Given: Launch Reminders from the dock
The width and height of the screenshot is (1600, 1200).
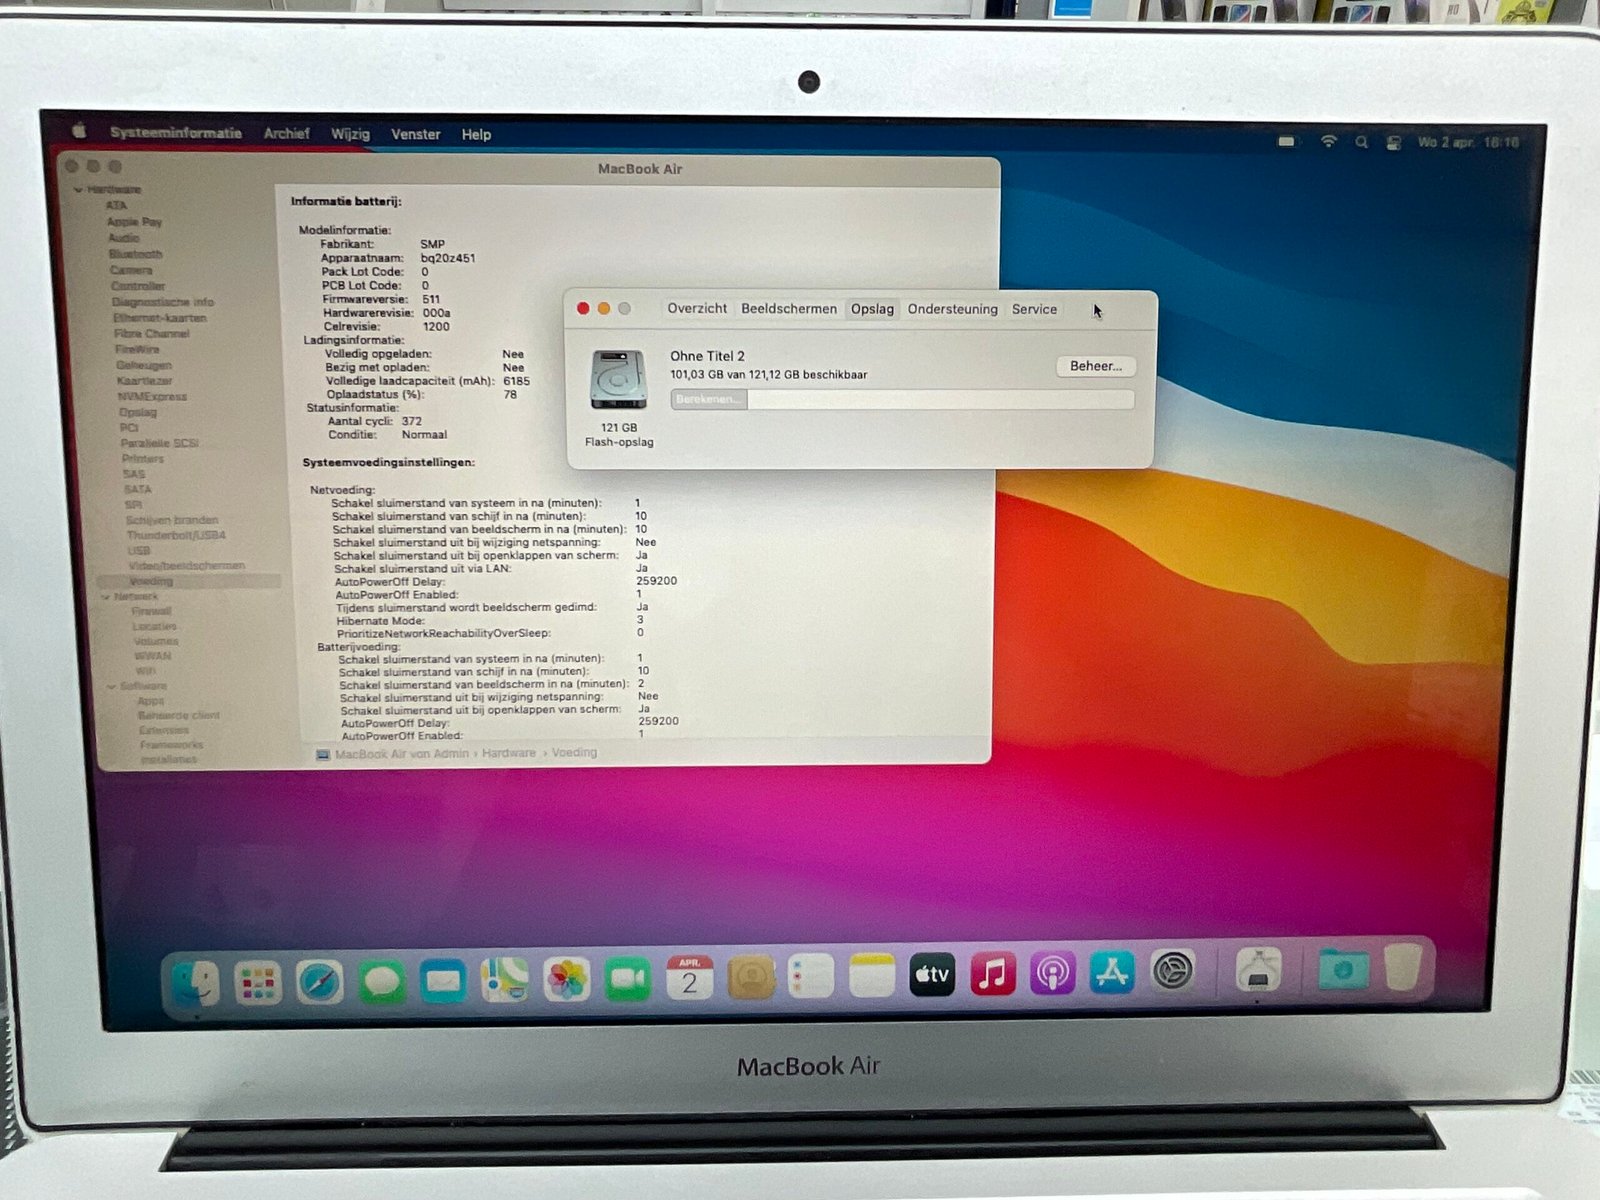Looking at the screenshot, I should tap(811, 976).
